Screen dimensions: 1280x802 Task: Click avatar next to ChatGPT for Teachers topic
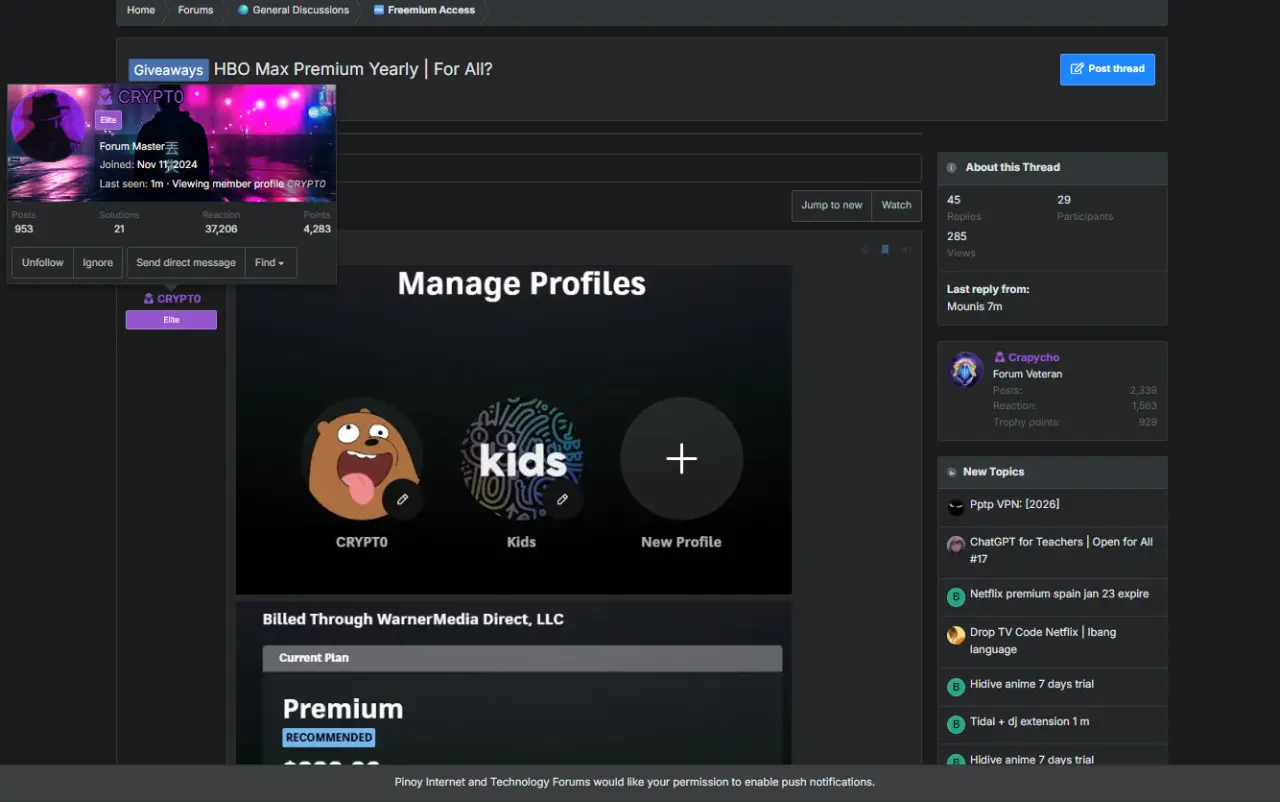956,545
